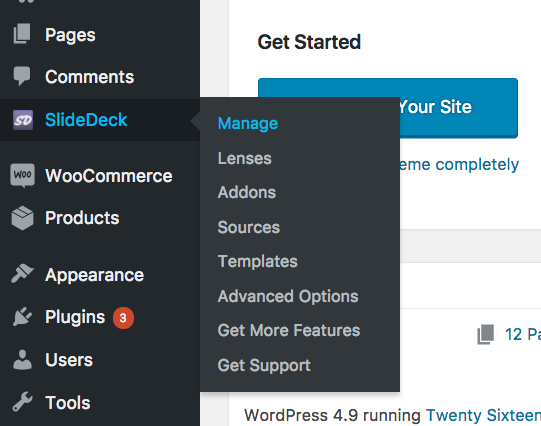Open Get Support menu item
Screen dimensions: 541x426
264,365
